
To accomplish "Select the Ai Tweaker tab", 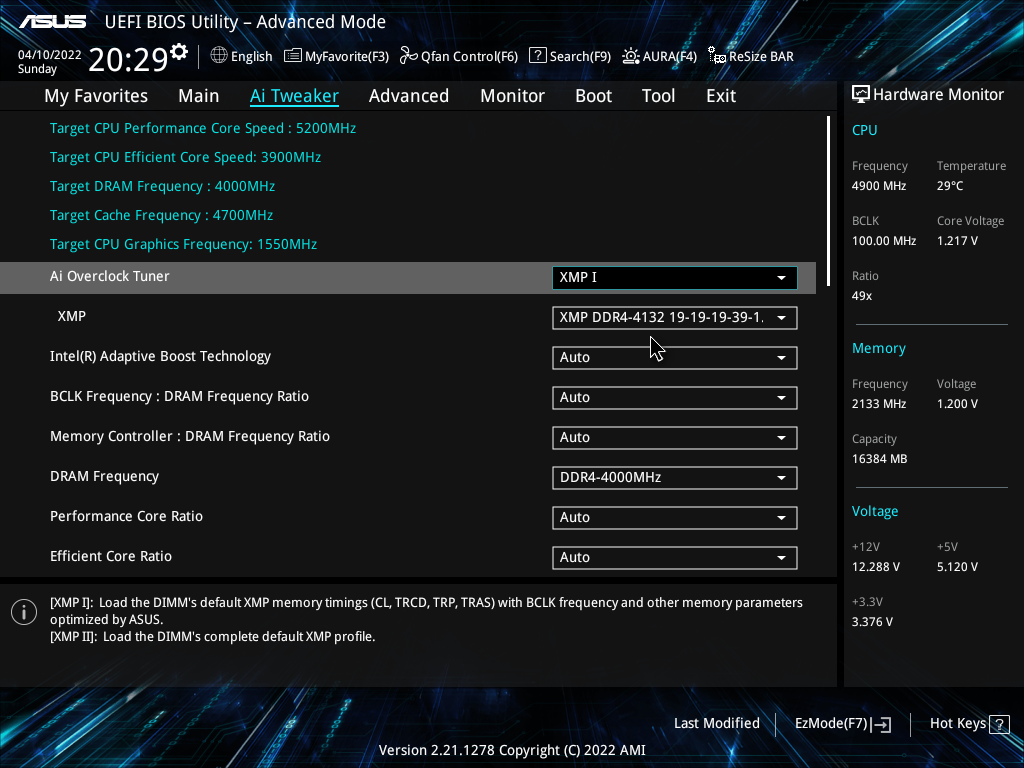I will coord(294,96).
